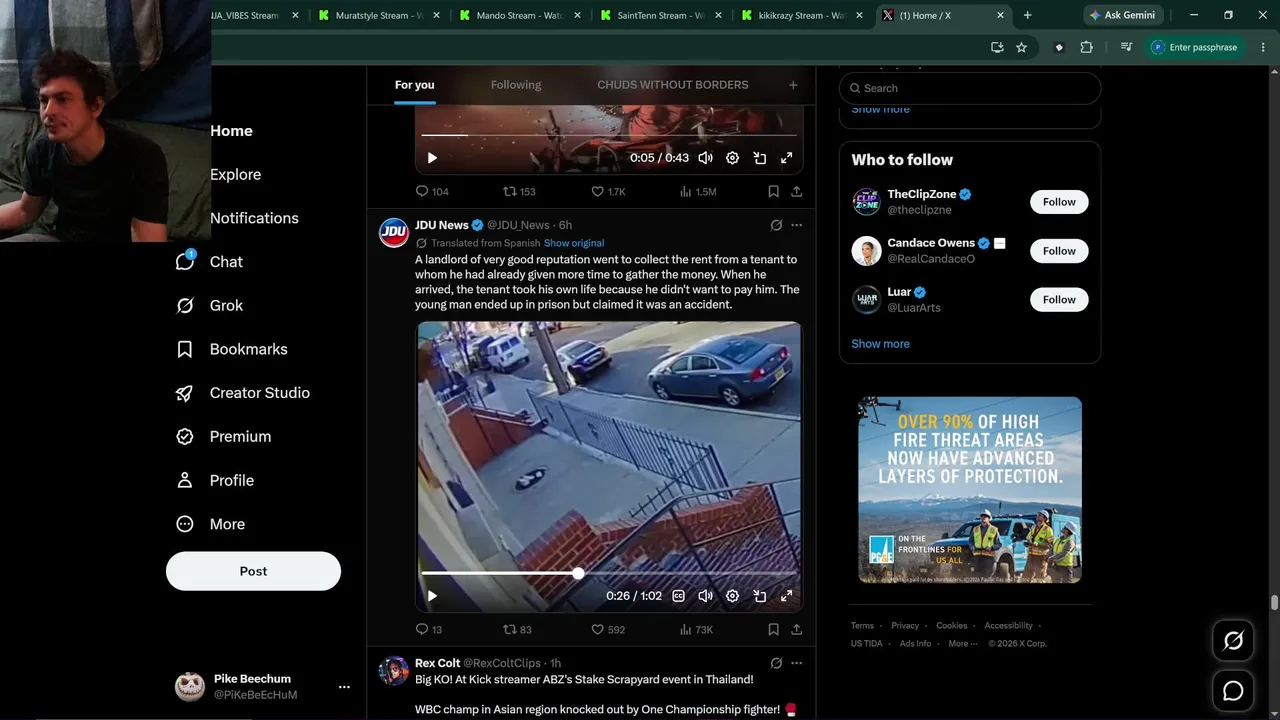View analytics showing 1.5M views

698,192
